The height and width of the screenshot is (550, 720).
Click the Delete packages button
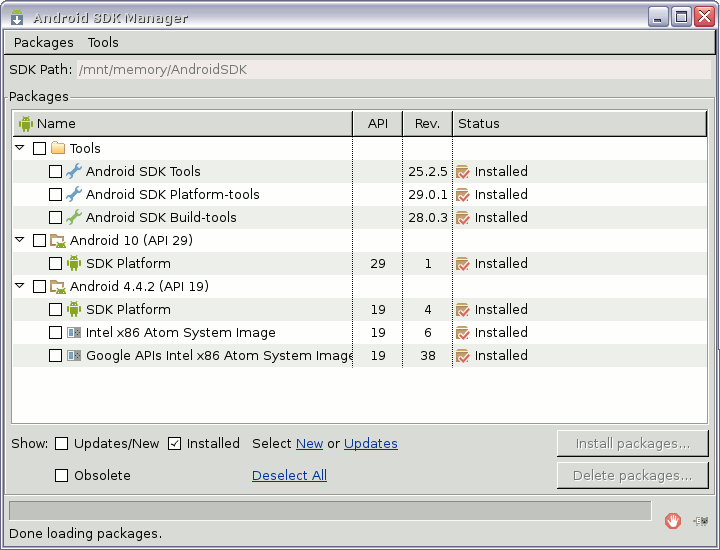(632, 476)
